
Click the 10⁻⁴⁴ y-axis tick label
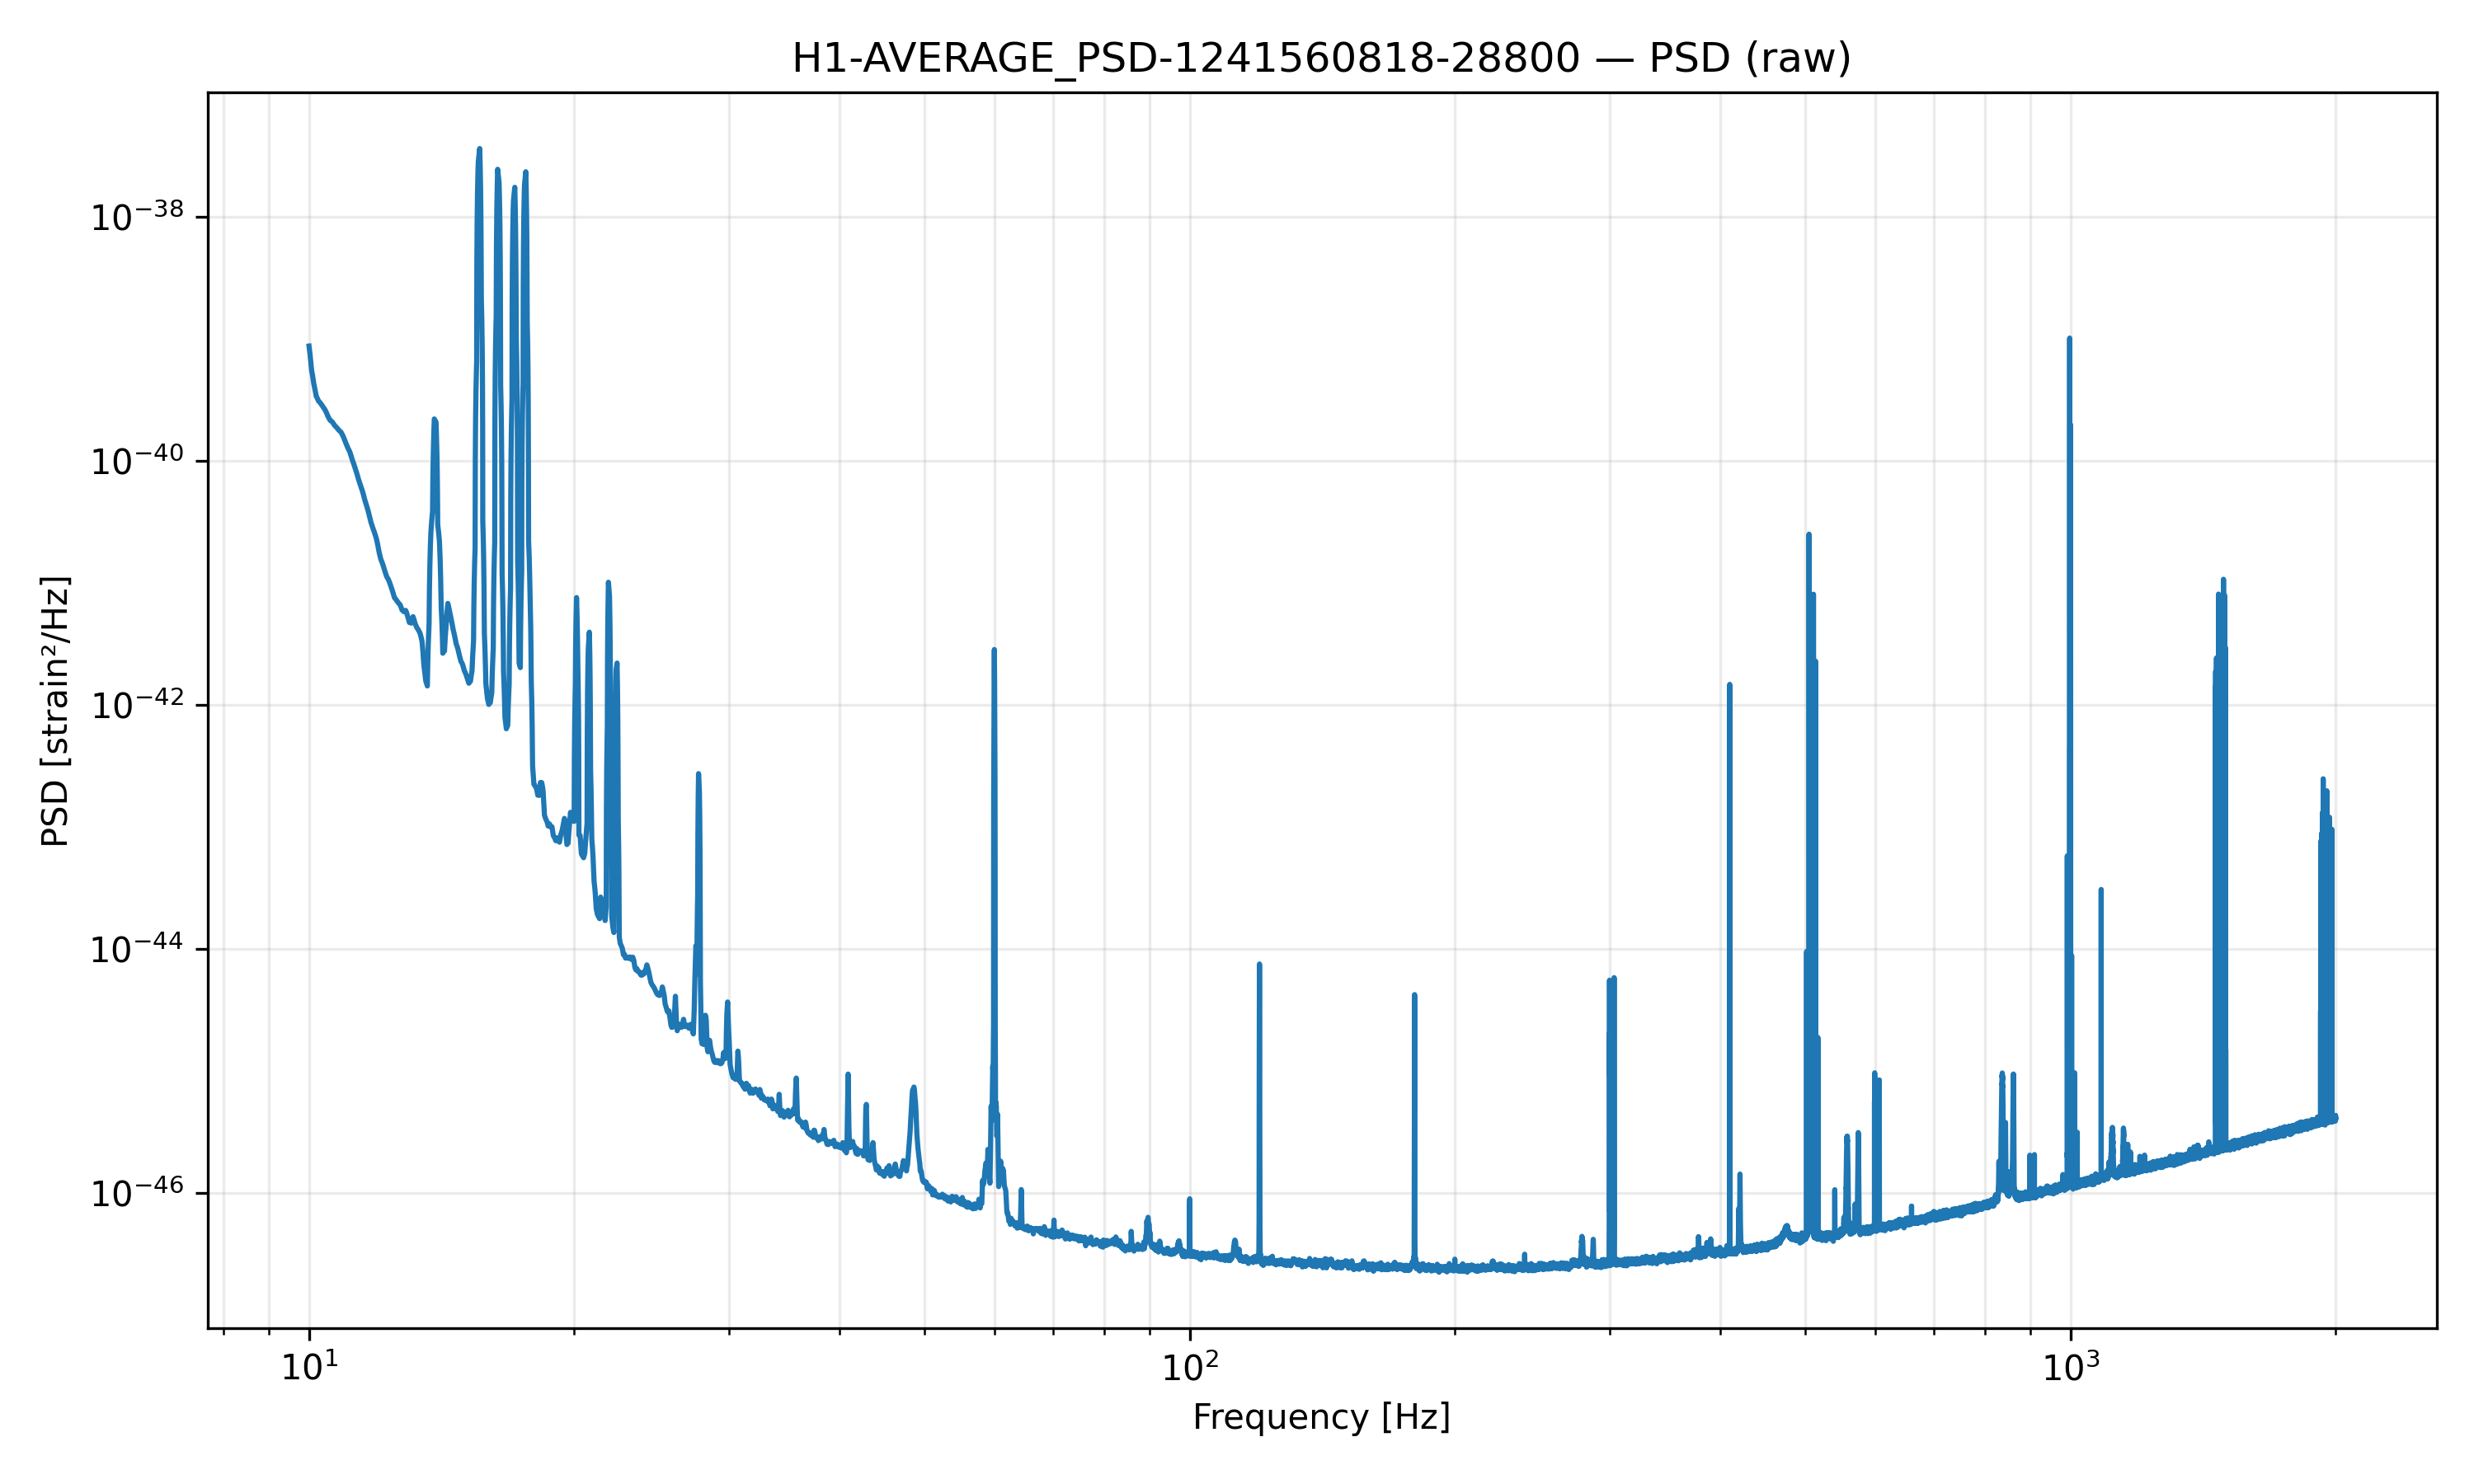pos(138,950)
